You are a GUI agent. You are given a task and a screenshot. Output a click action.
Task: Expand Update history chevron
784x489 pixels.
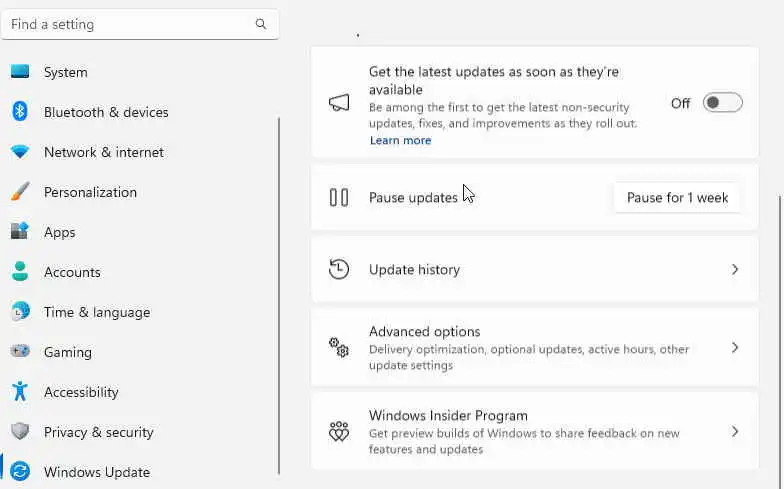735,270
